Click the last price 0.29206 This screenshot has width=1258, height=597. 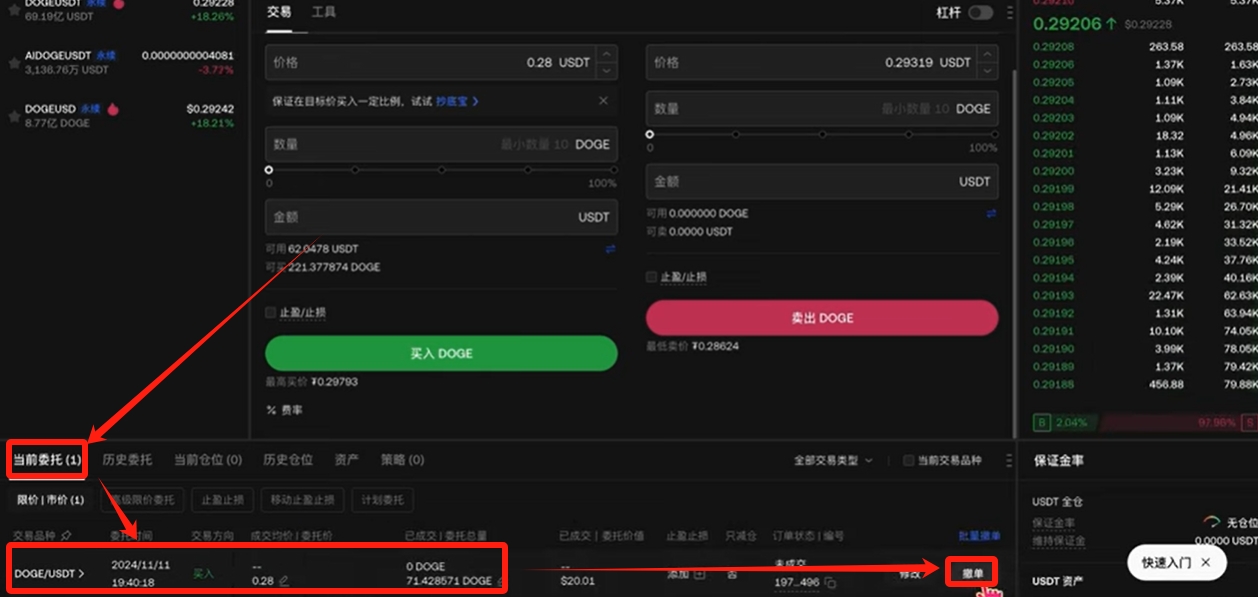point(1066,23)
